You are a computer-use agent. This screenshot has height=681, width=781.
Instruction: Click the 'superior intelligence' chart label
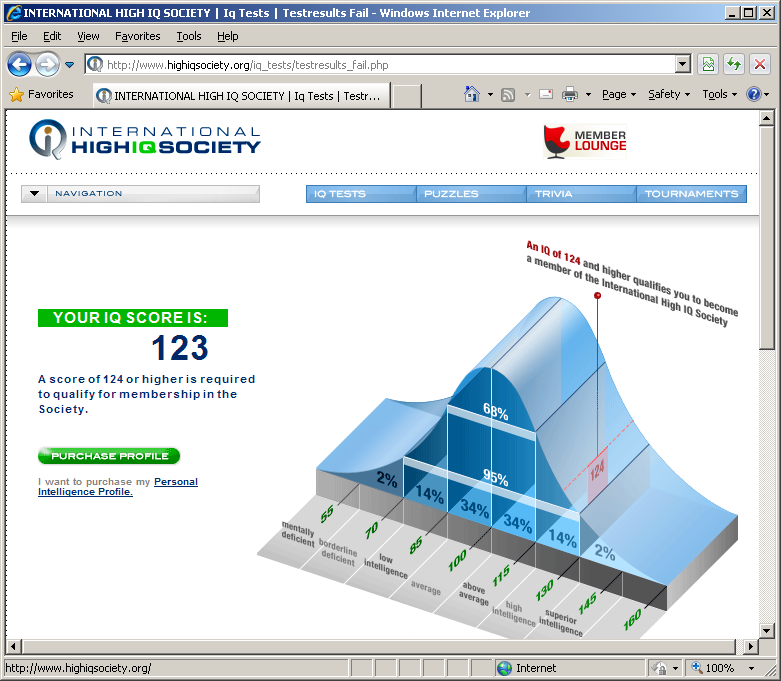pyautogui.click(x=560, y=622)
